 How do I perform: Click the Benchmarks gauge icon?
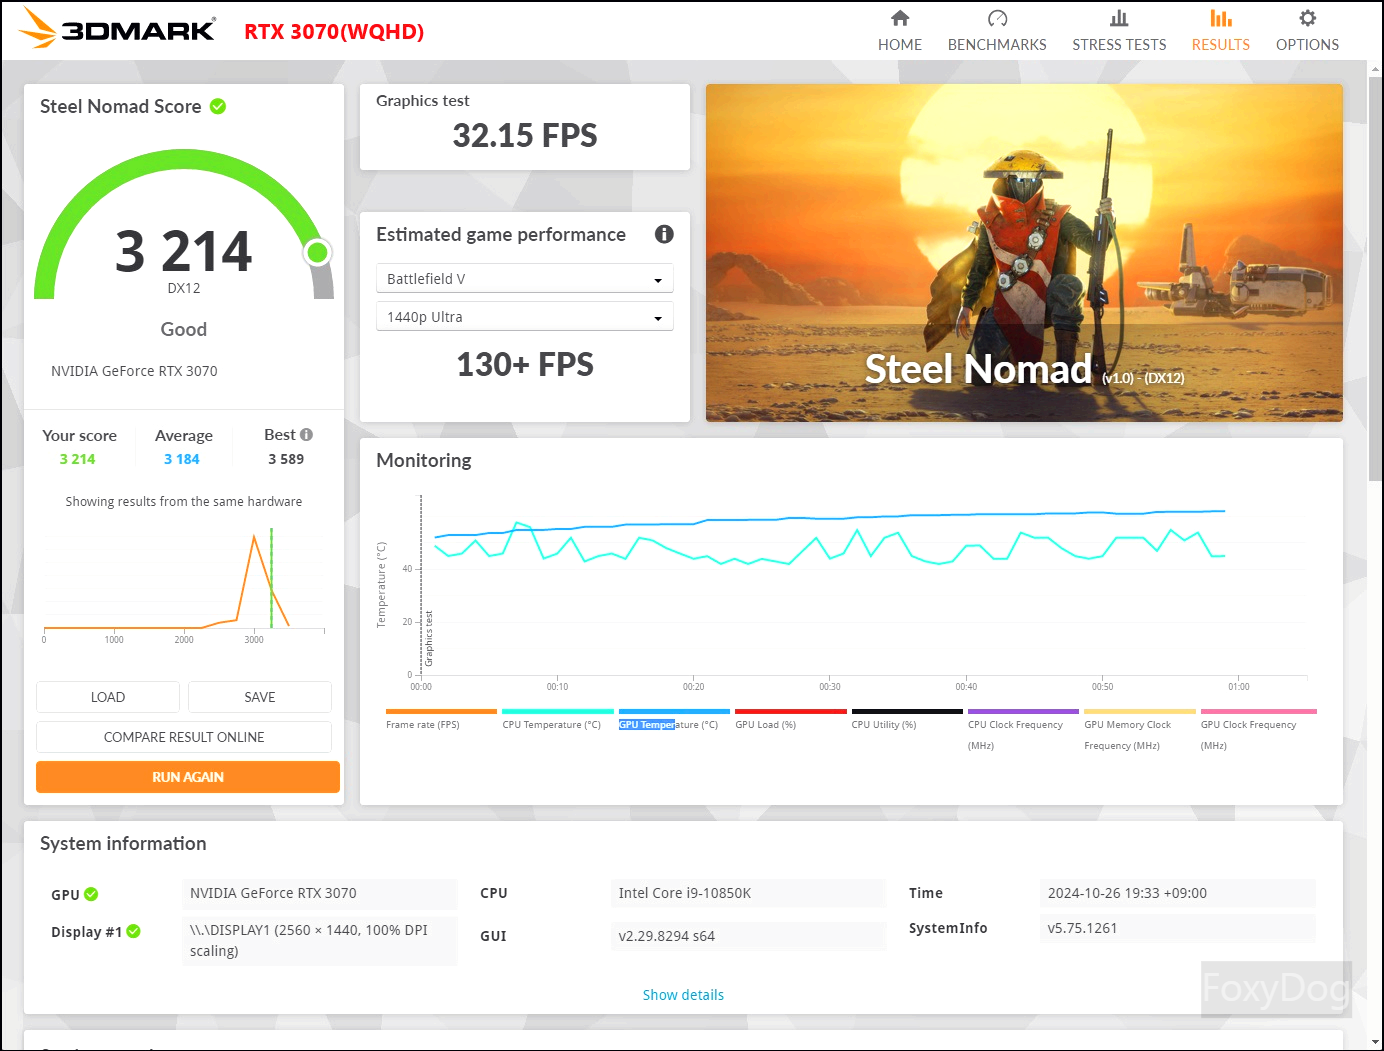point(997,18)
